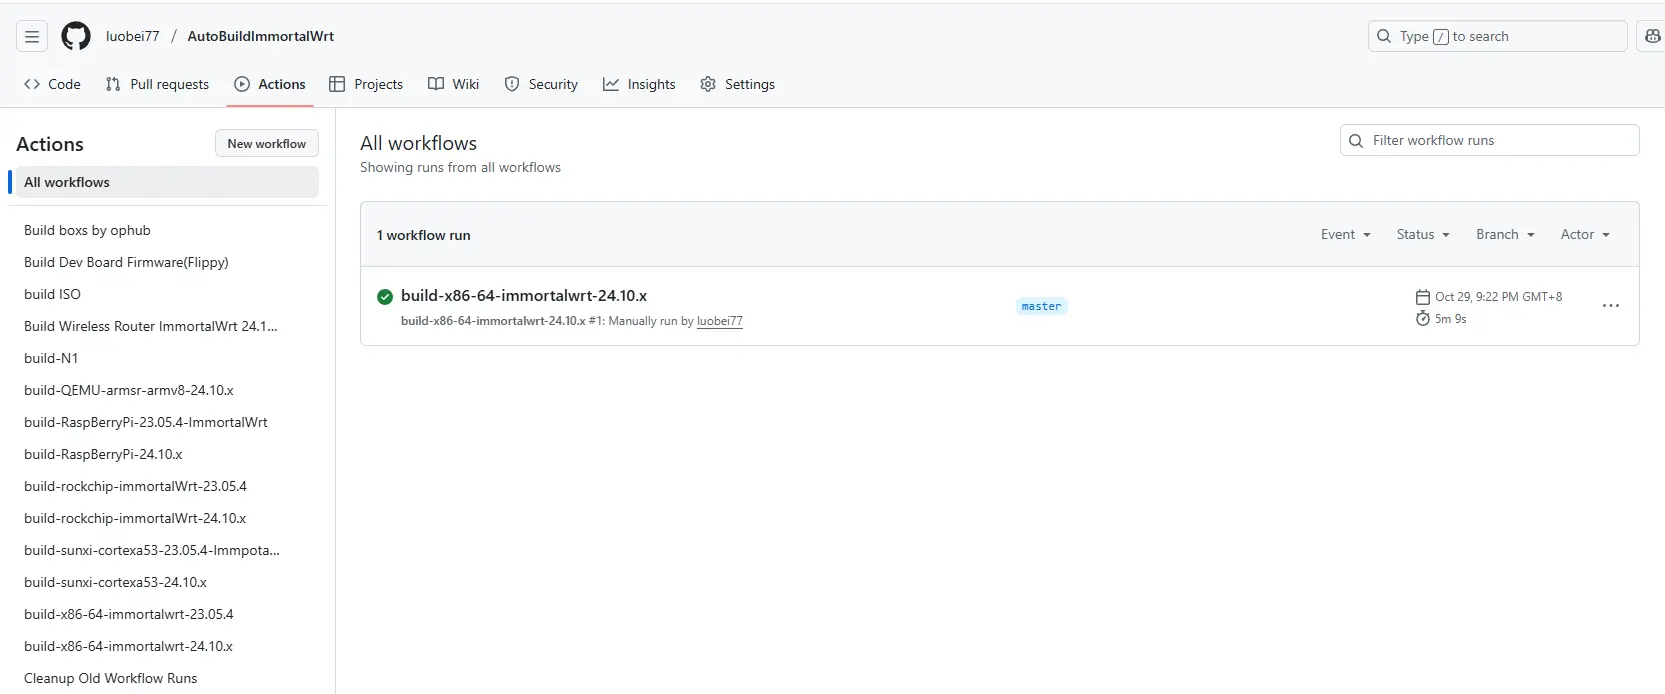The image size is (1665, 694).
Task: Open build-x86-64-immortalwrt-24.10.x run title link
Action: 523,296
